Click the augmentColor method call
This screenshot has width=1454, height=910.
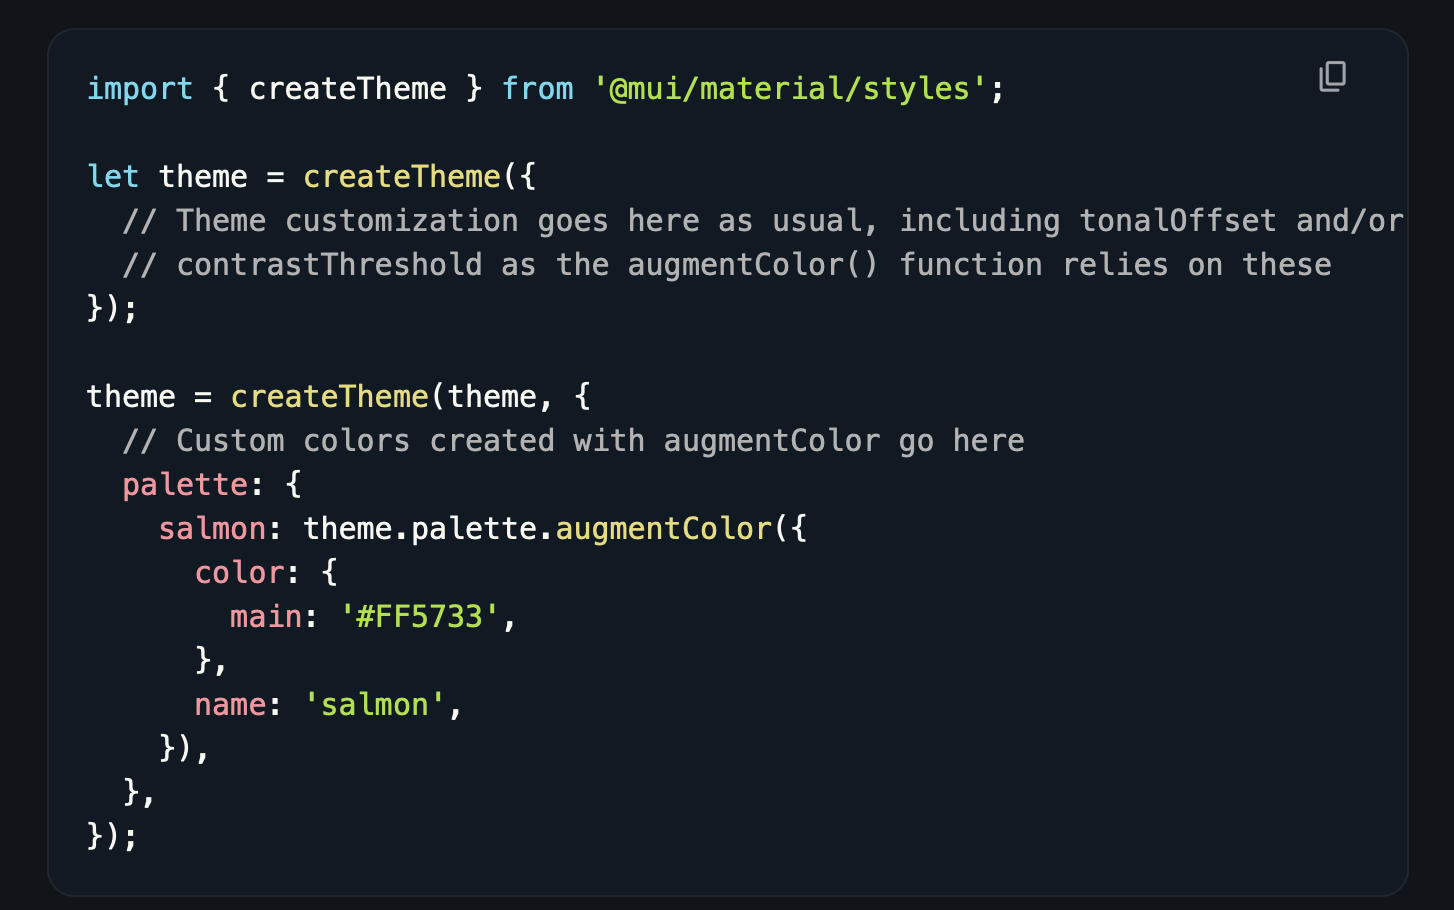tap(664, 529)
